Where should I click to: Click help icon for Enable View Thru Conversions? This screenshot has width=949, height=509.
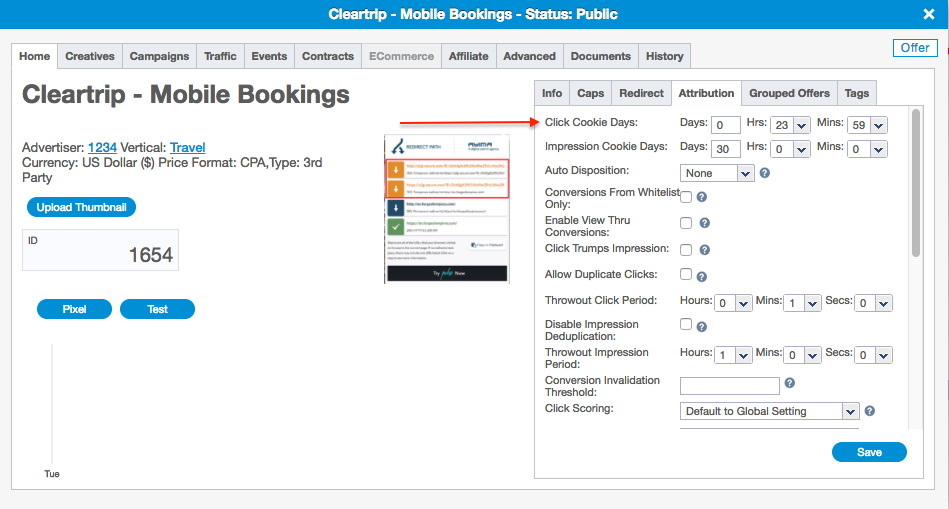pyautogui.click(x=704, y=223)
